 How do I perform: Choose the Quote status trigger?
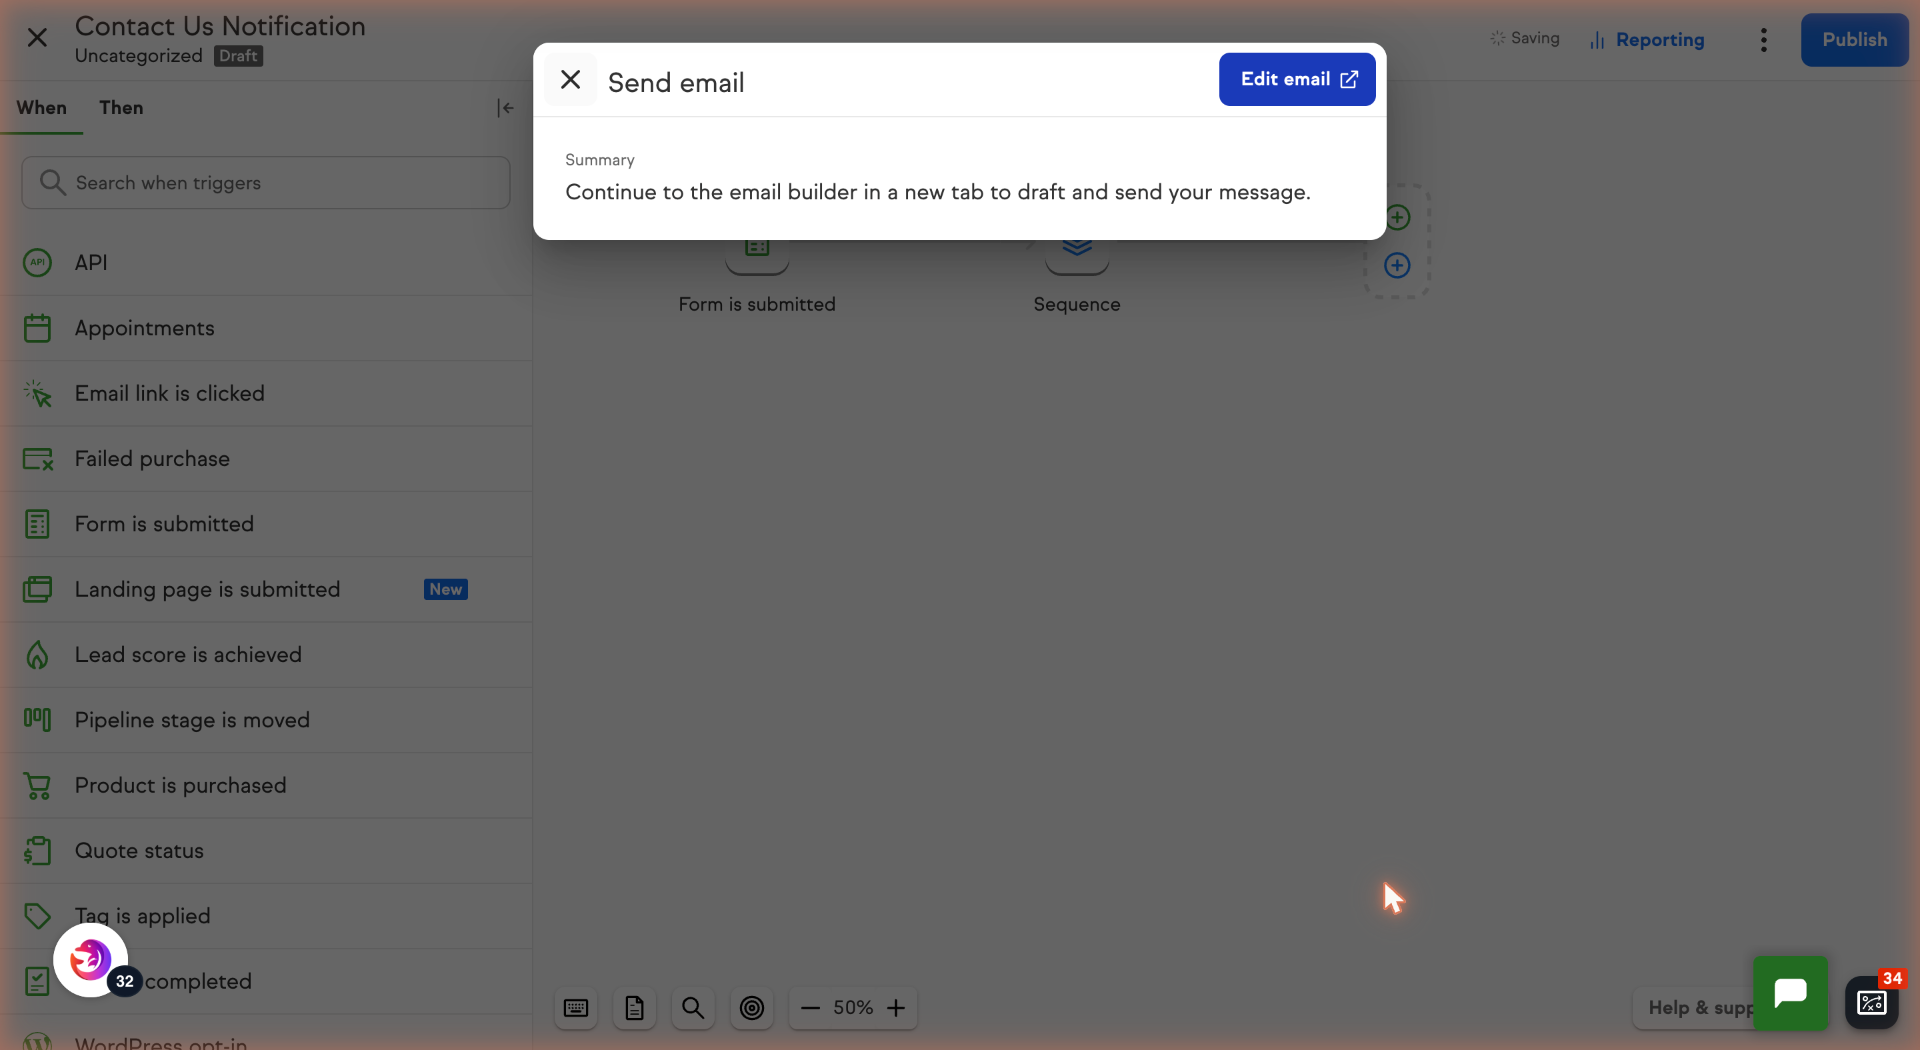[x=266, y=851]
